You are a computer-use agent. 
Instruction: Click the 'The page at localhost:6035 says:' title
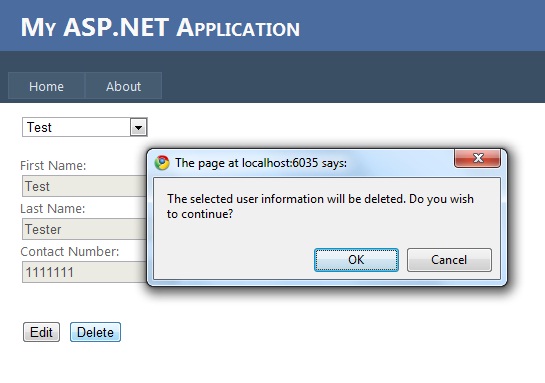click(261, 163)
